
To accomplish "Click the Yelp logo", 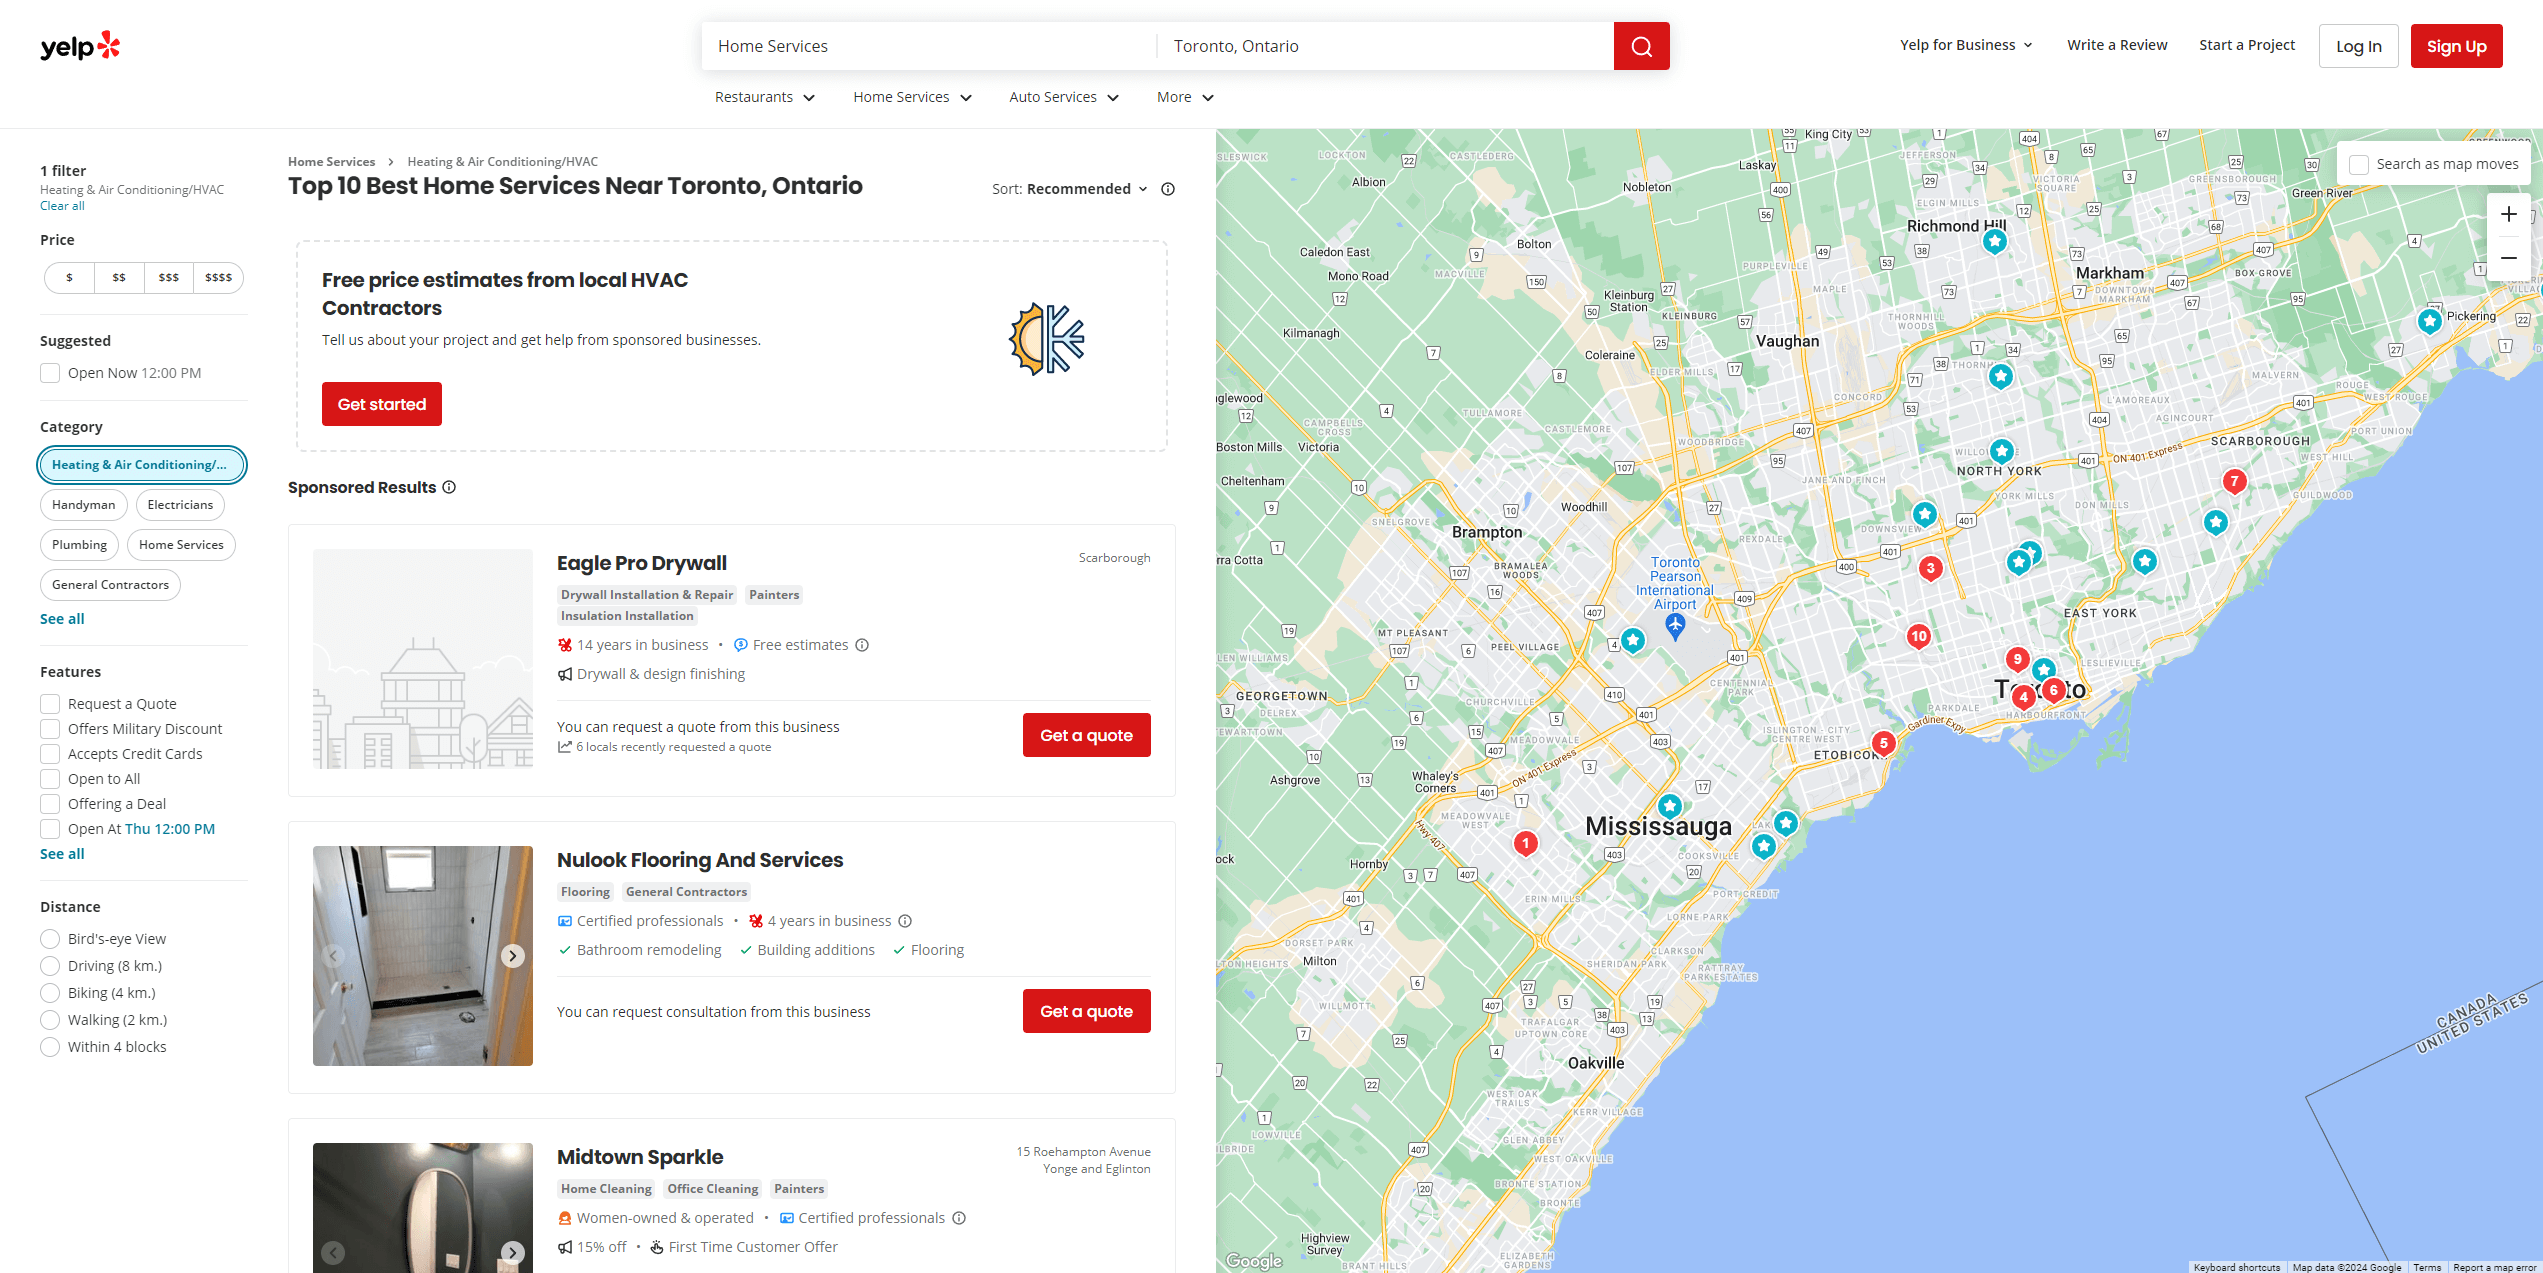I will [80, 46].
